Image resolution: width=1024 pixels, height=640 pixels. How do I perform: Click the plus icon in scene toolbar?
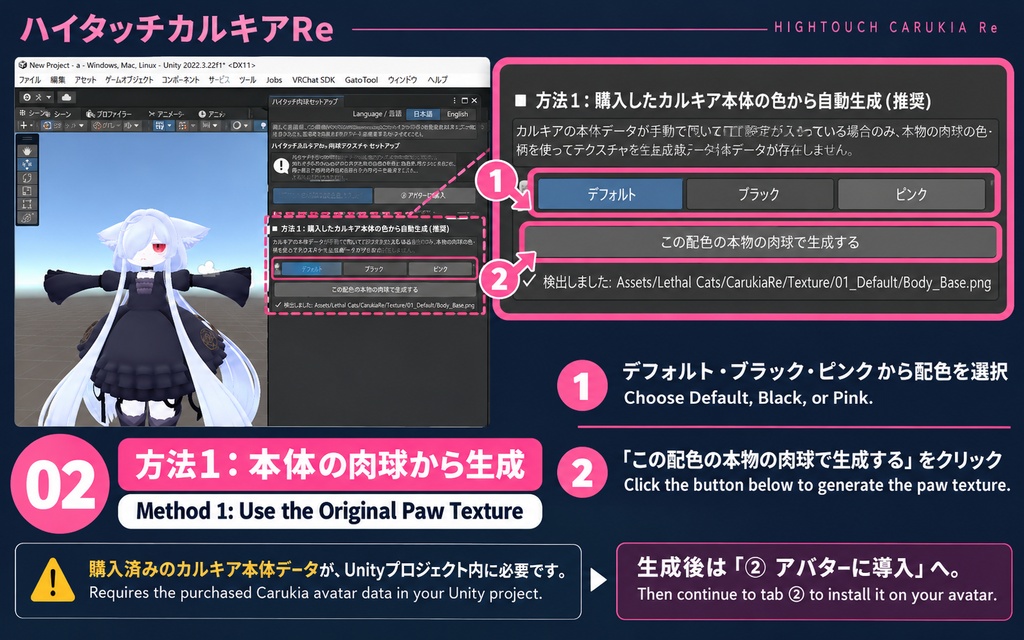[x=24, y=125]
